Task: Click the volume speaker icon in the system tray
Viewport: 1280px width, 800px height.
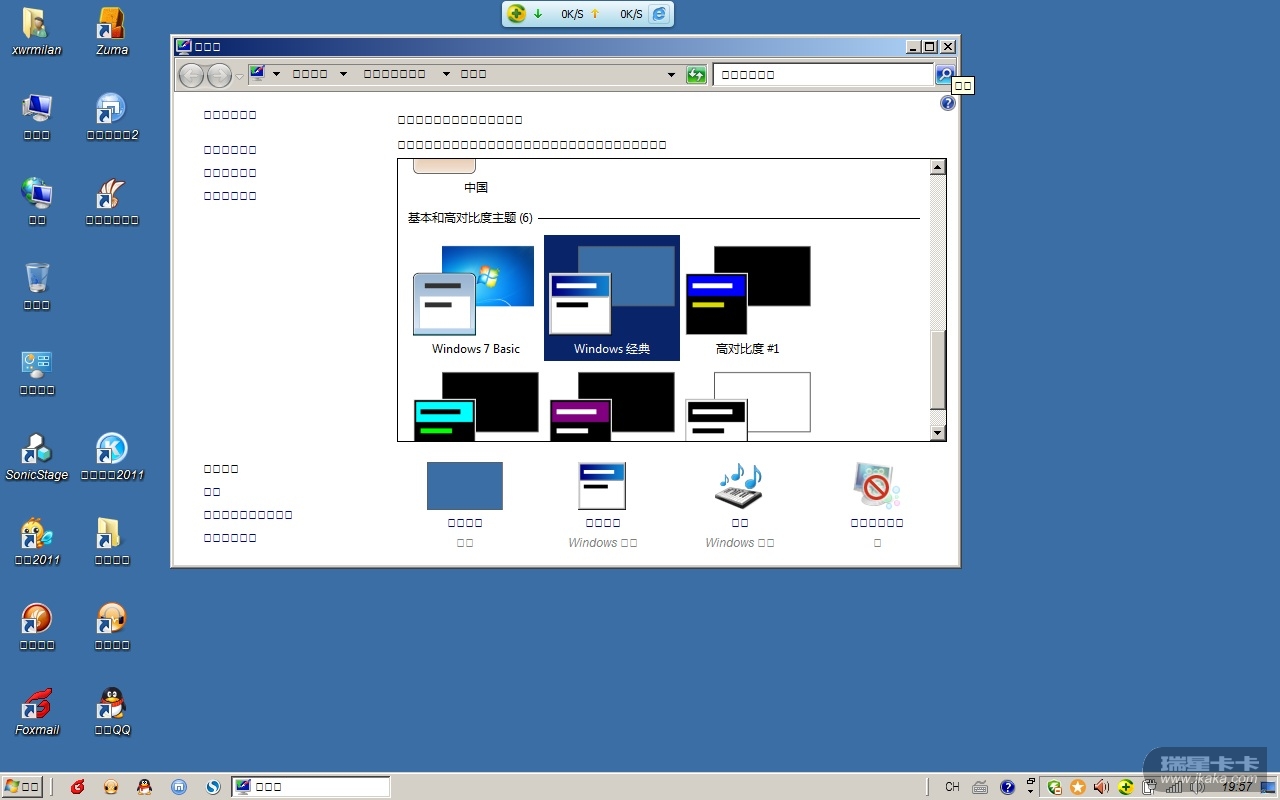Action: pyautogui.click(x=1101, y=787)
